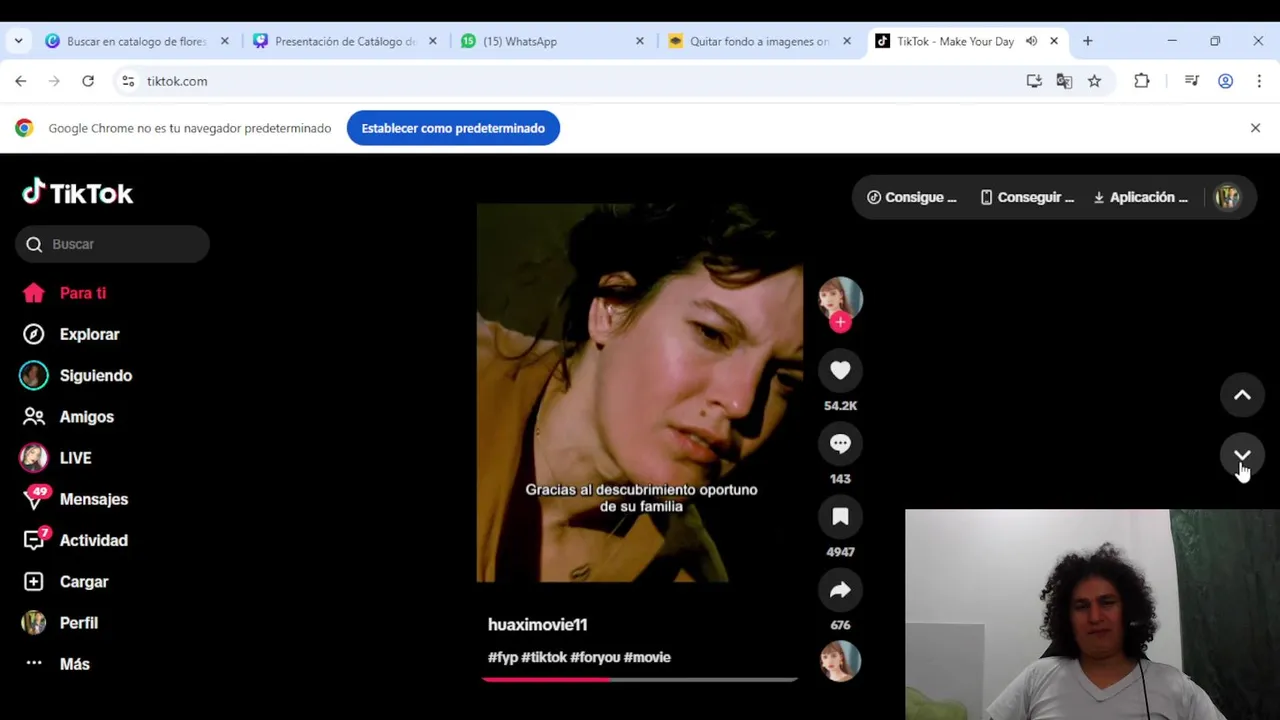Open the #movie hashtag
The image size is (1280, 720).
pyautogui.click(x=647, y=657)
